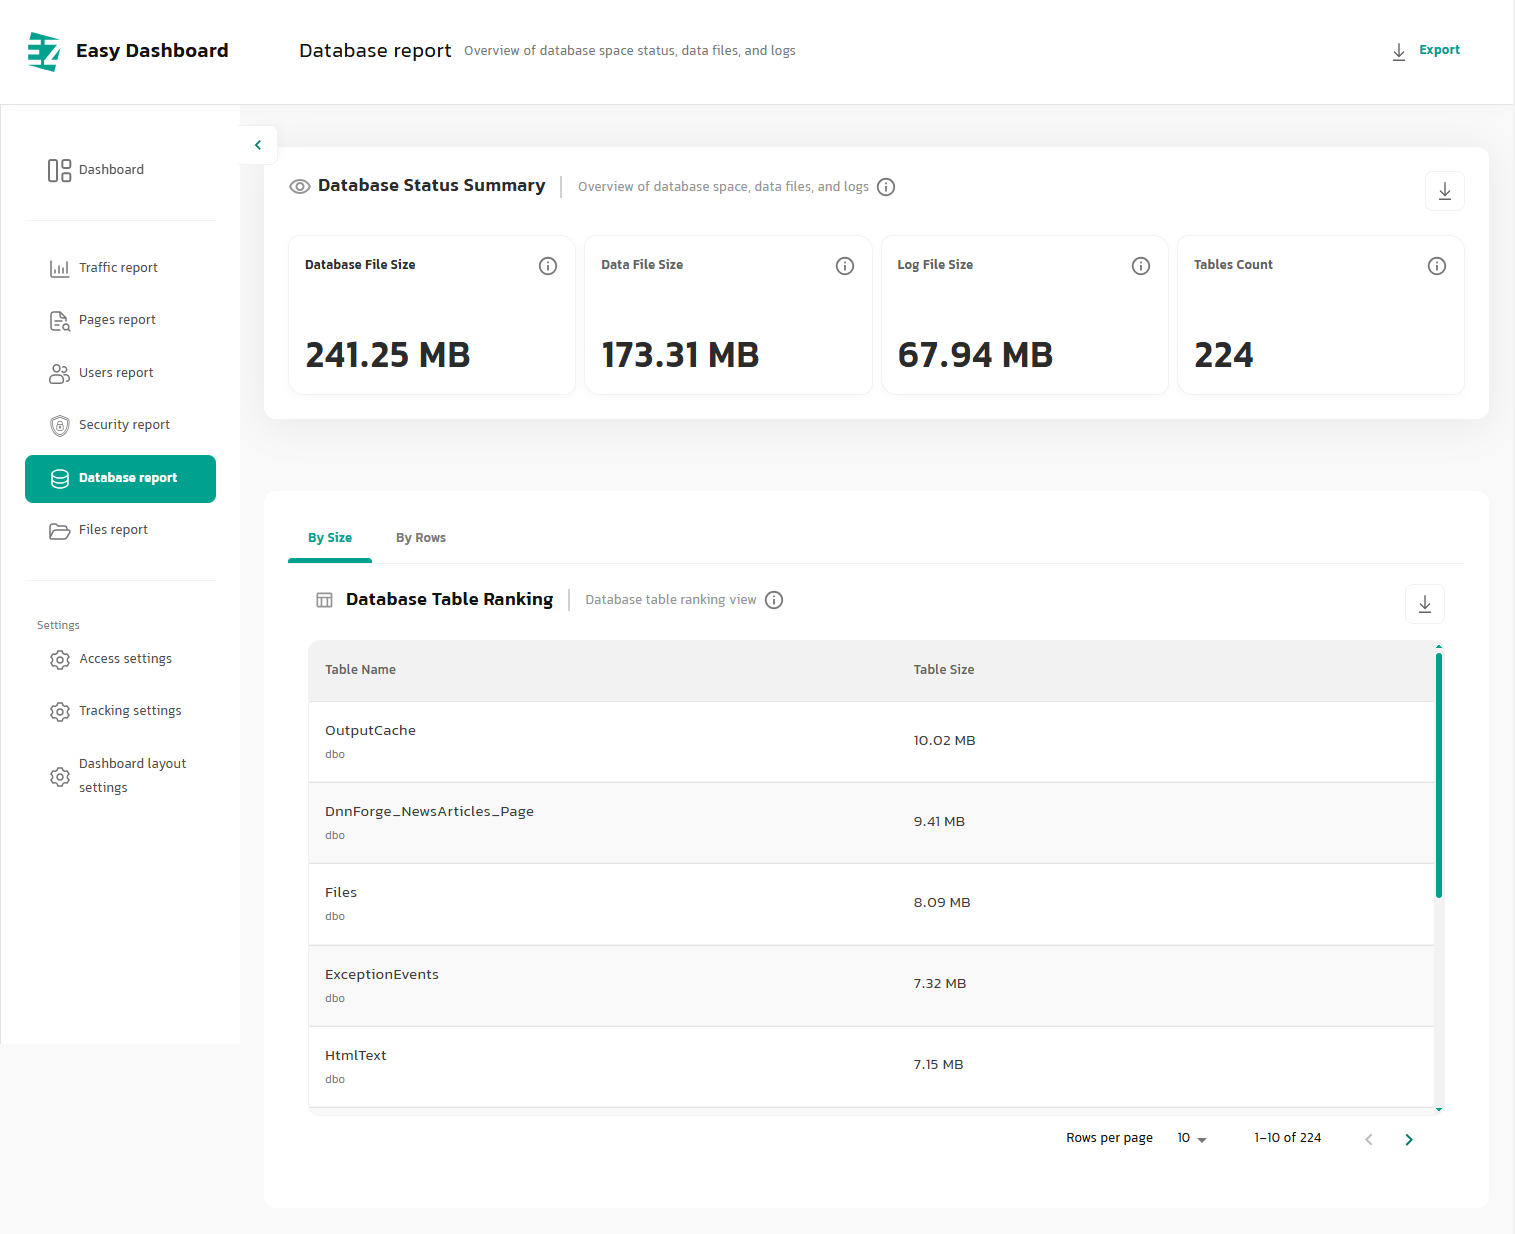Select the Database report menu item
The width and height of the screenshot is (1515, 1234).
tap(120, 479)
